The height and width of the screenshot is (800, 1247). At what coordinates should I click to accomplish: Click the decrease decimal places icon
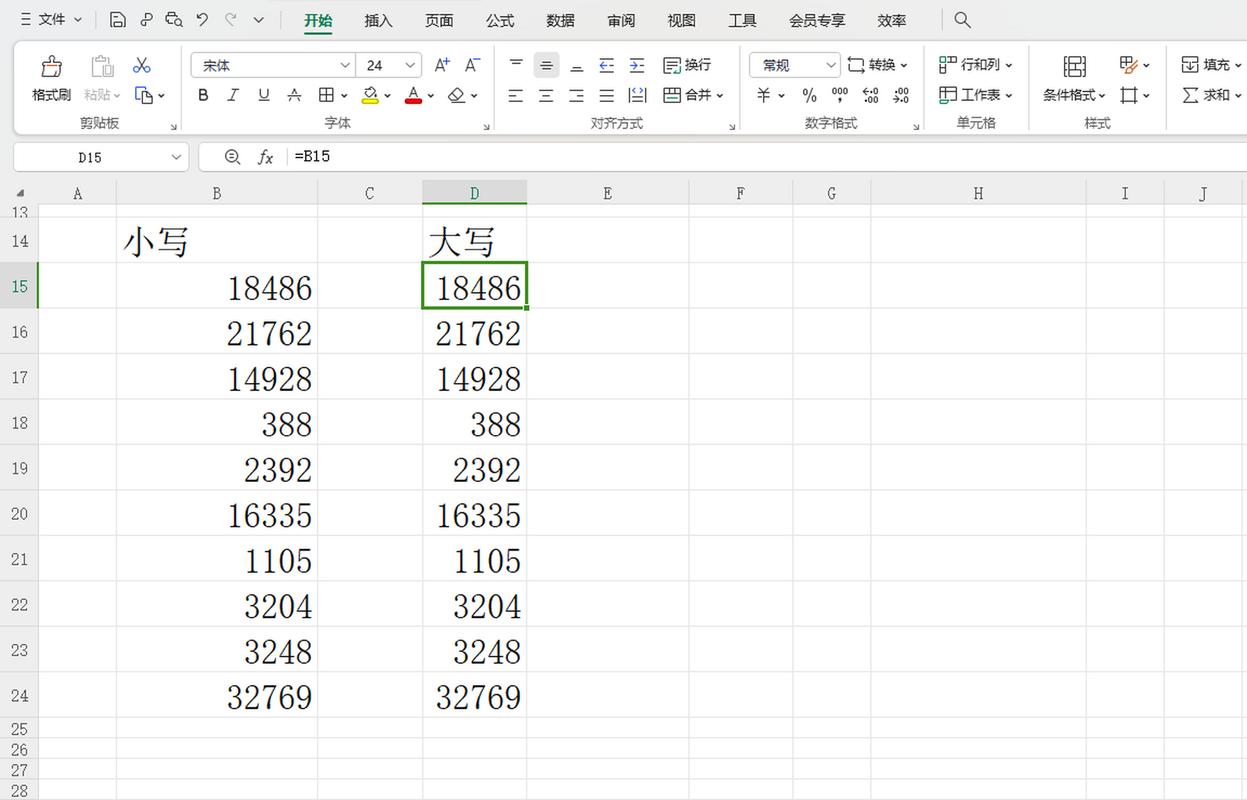click(902, 96)
